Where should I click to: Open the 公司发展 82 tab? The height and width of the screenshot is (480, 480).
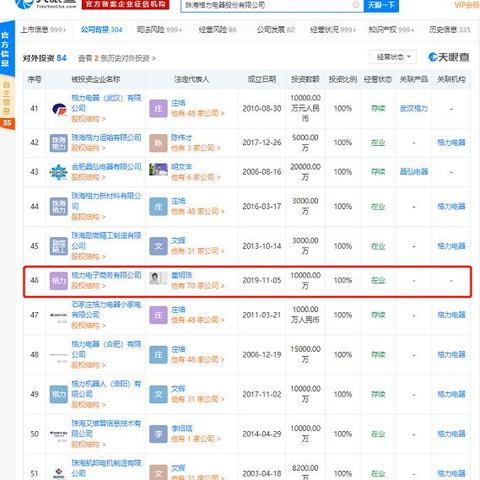[276, 30]
